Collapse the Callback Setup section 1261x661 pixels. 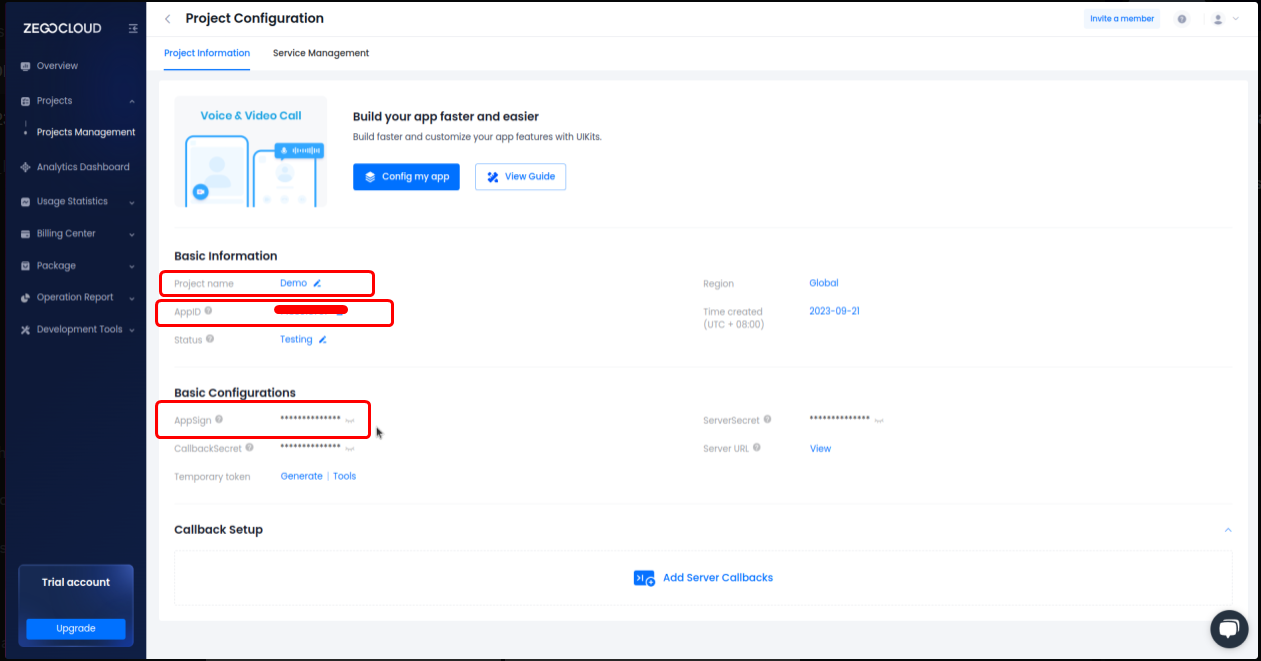pyautogui.click(x=1228, y=530)
